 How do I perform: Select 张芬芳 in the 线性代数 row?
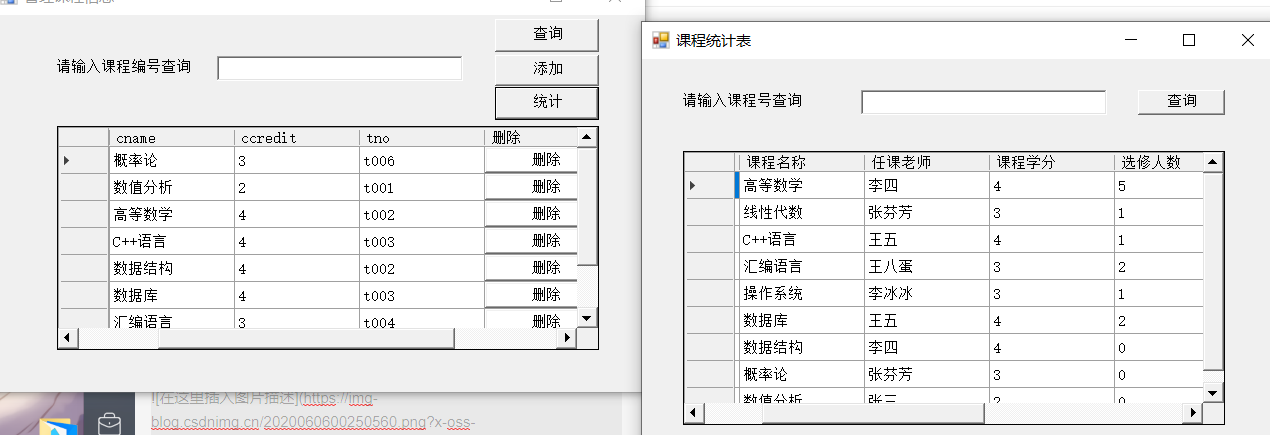[927, 212]
